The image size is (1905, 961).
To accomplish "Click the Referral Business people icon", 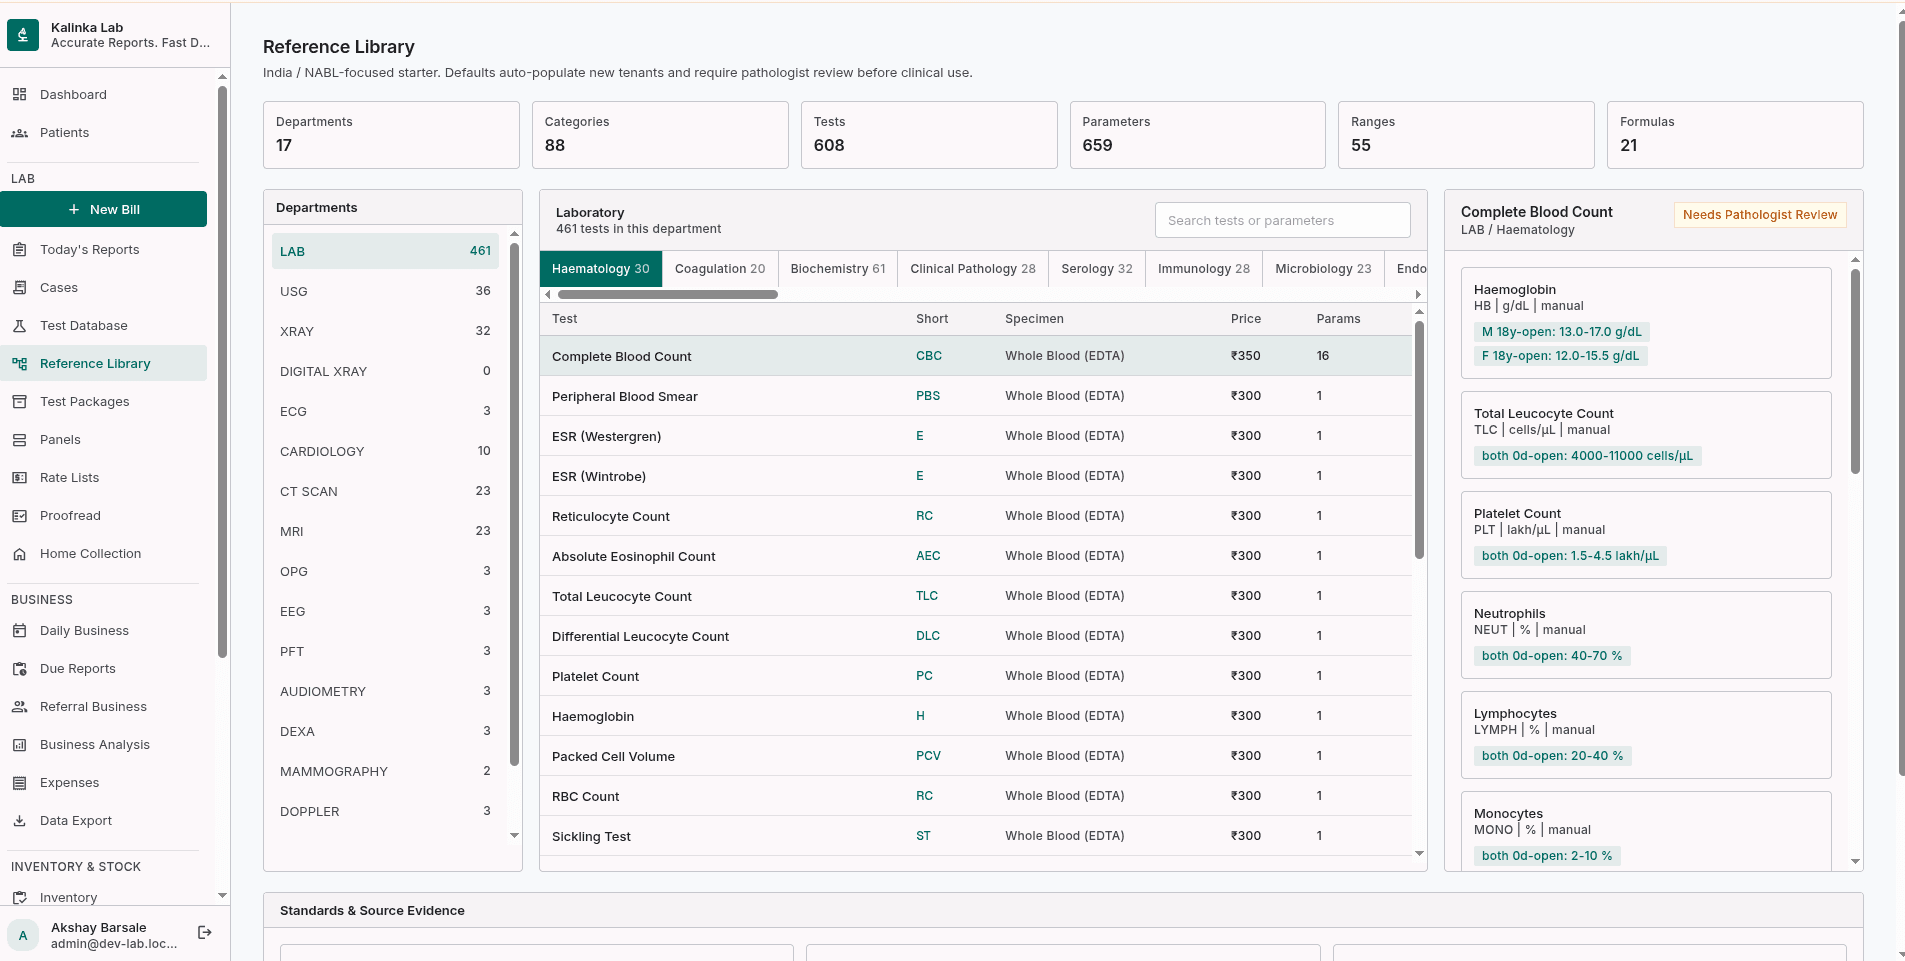I will click(19, 706).
